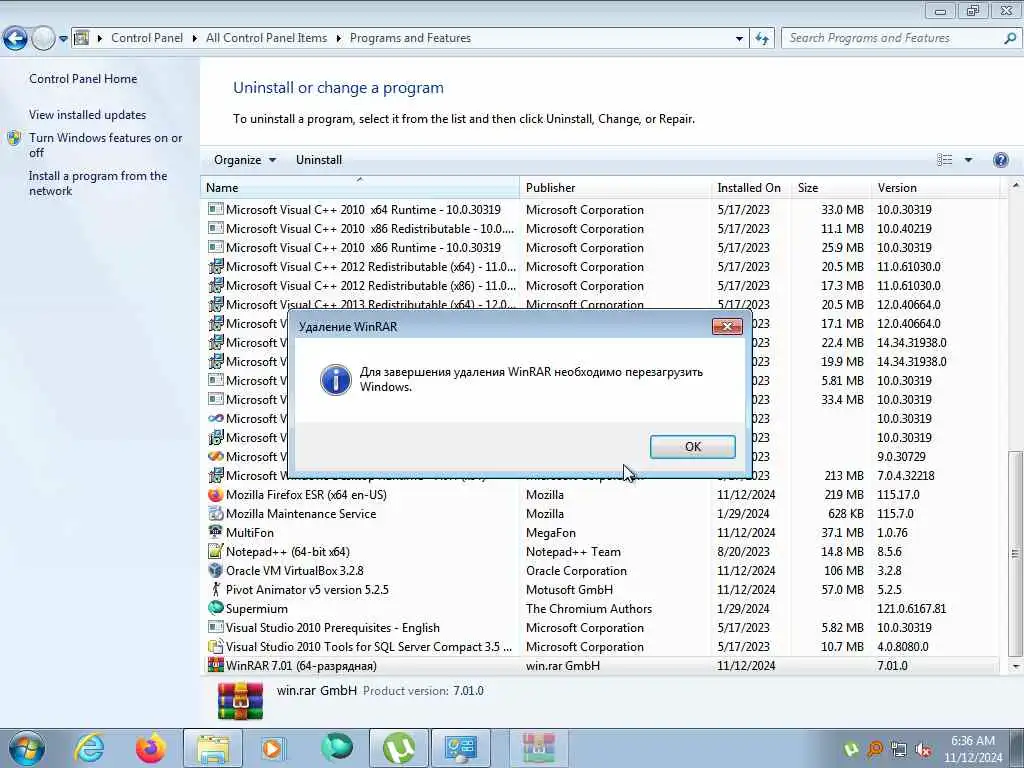
Task: Select Microsoft Visual C++ 2010 x64 Runtime row
Action: click(601, 210)
